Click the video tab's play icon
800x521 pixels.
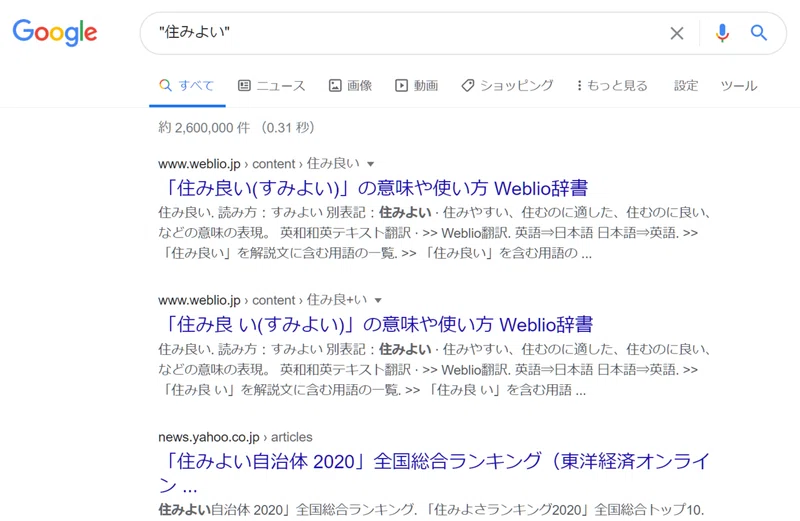pos(402,85)
